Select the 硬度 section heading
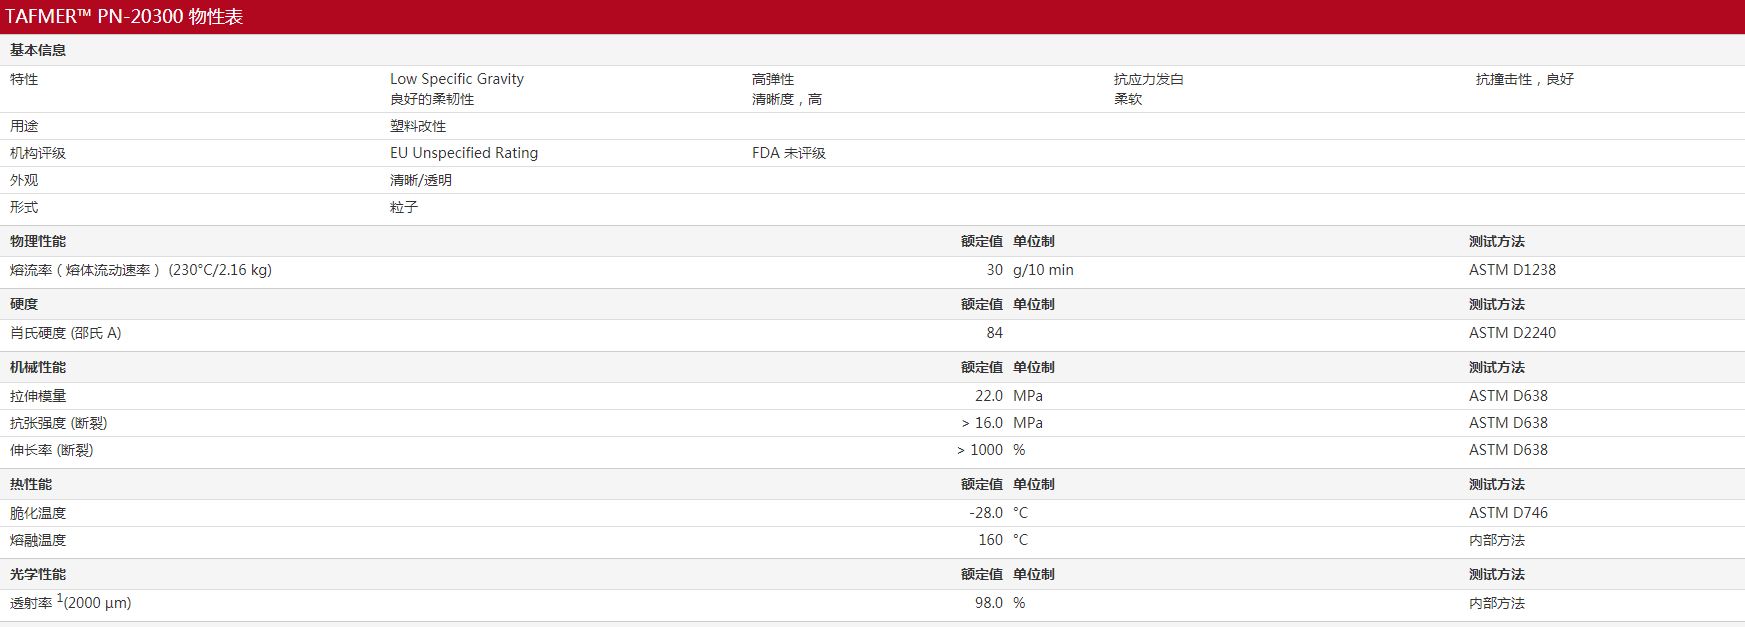 coord(24,304)
